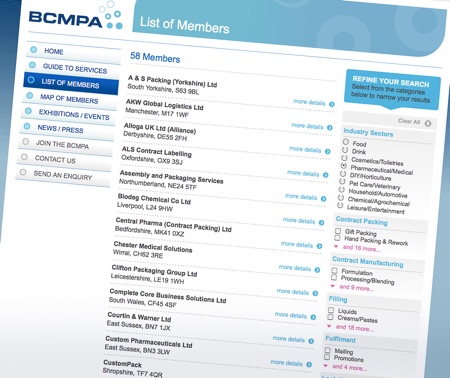
Task: Tick the Creams/Pastes checkbox
Action: [330, 317]
